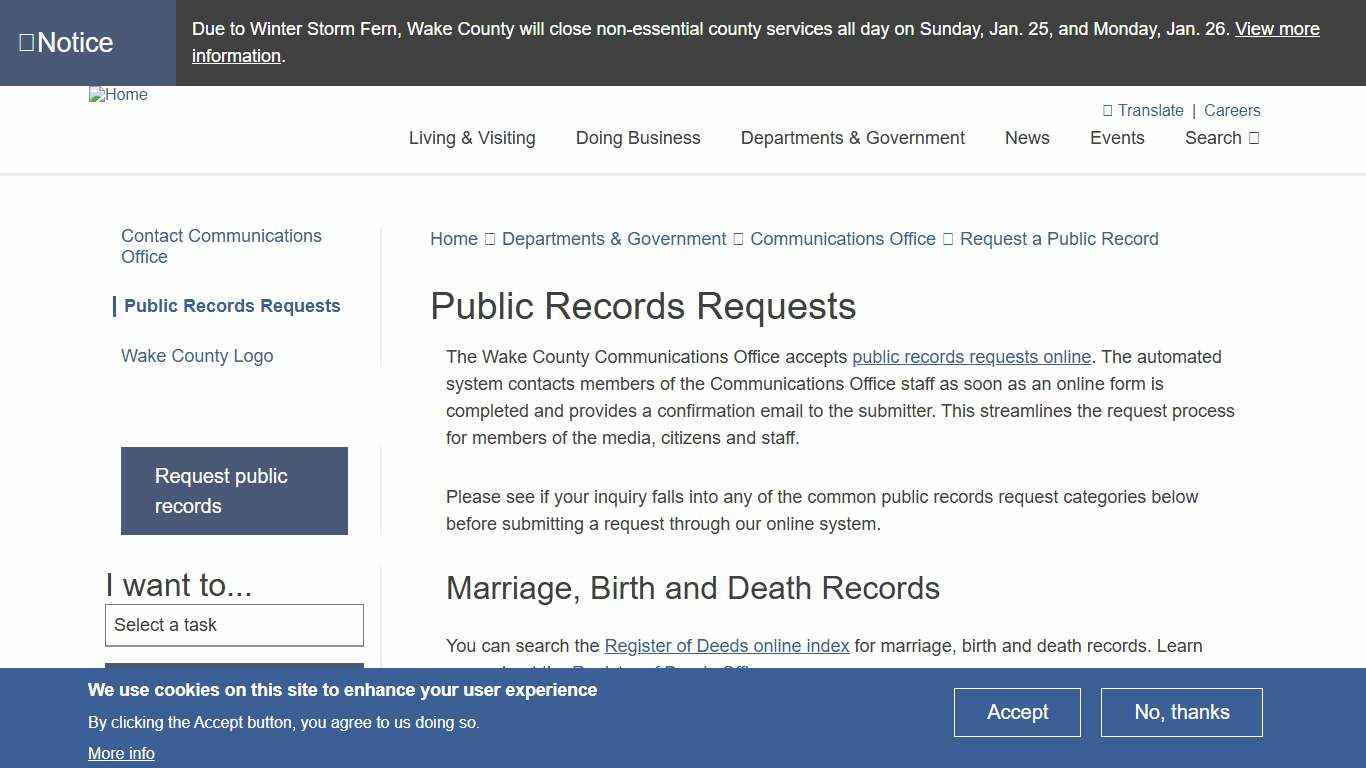Screen dimensions: 1366x768
Task: Select the News menu item
Action: [1027, 138]
